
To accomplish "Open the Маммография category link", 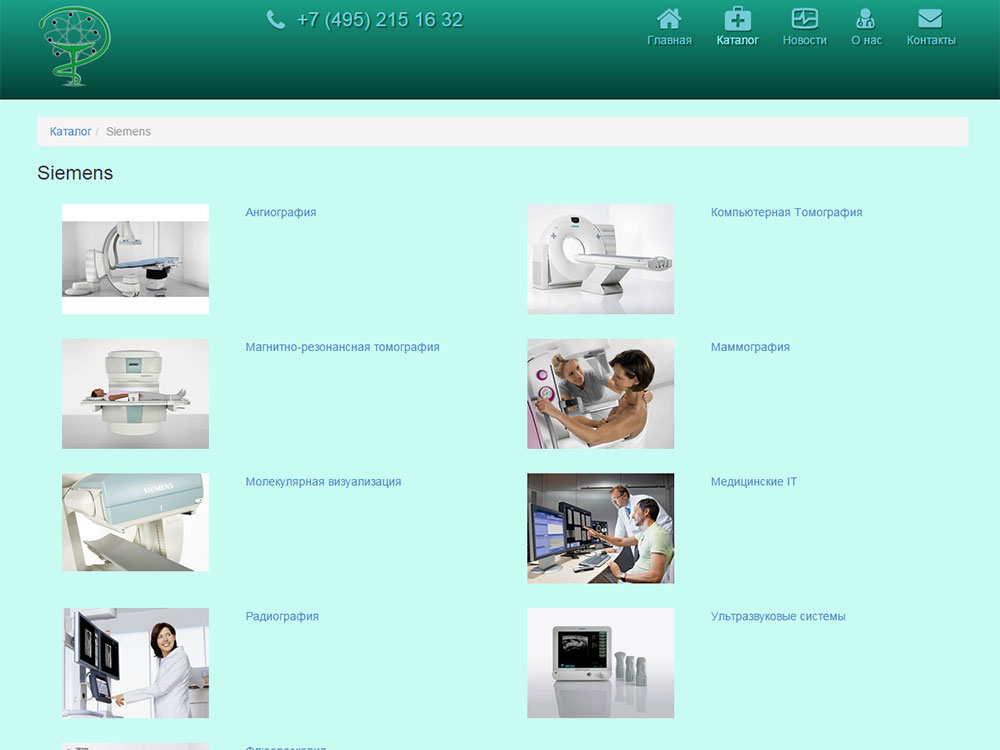I will tap(750, 347).
